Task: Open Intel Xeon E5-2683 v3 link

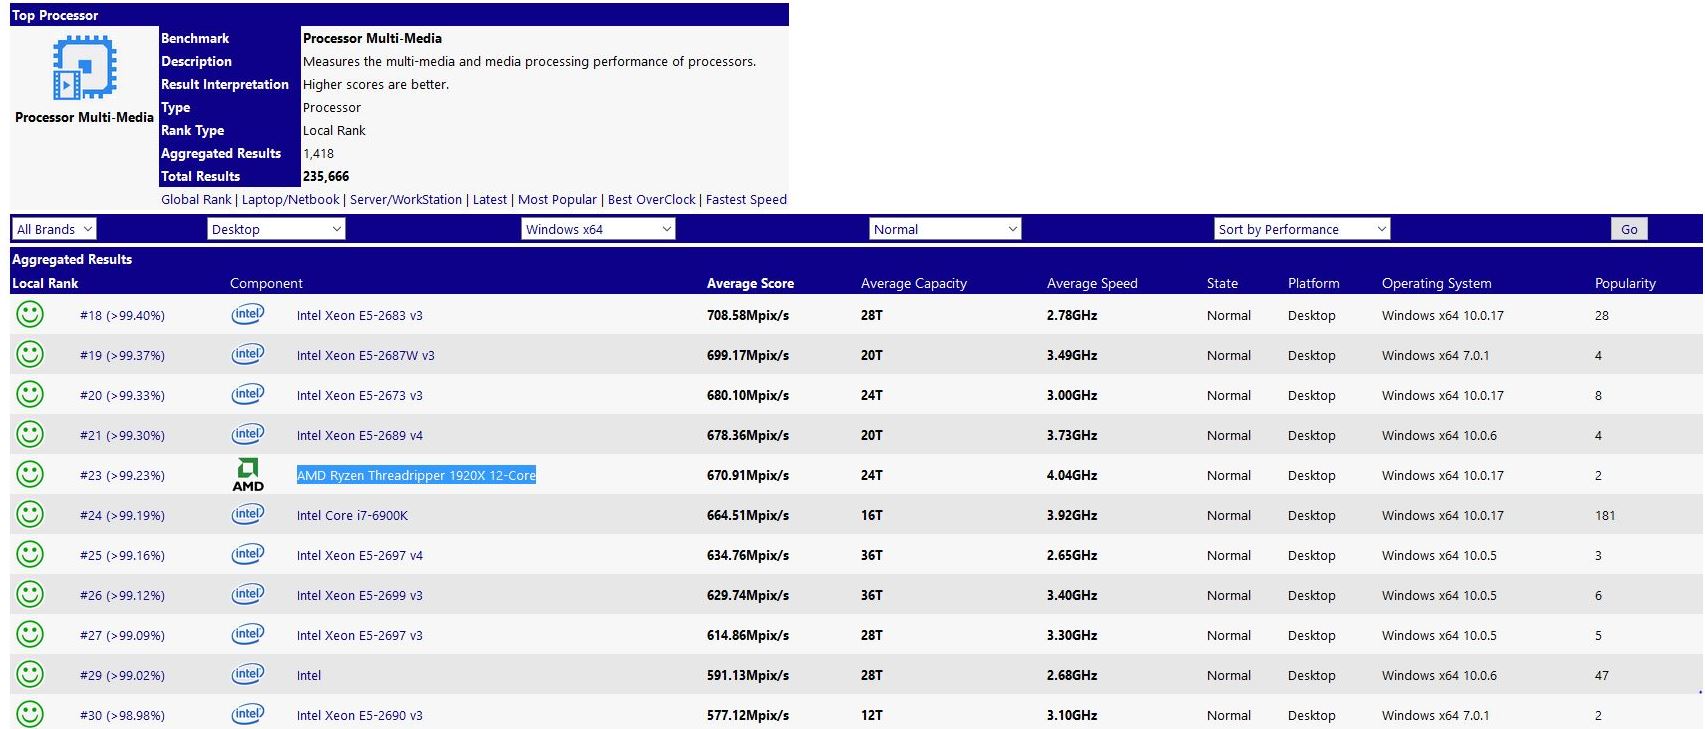Action: [359, 315]
